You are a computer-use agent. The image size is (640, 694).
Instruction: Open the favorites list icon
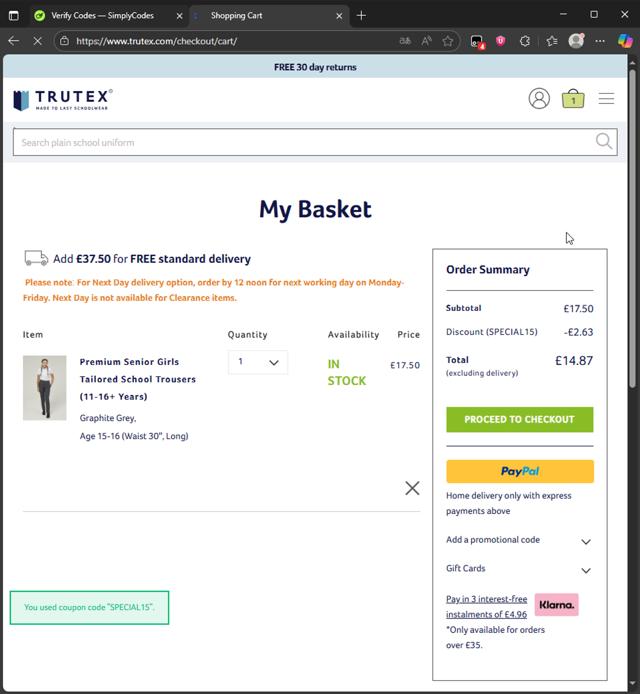tap(551, 41)
